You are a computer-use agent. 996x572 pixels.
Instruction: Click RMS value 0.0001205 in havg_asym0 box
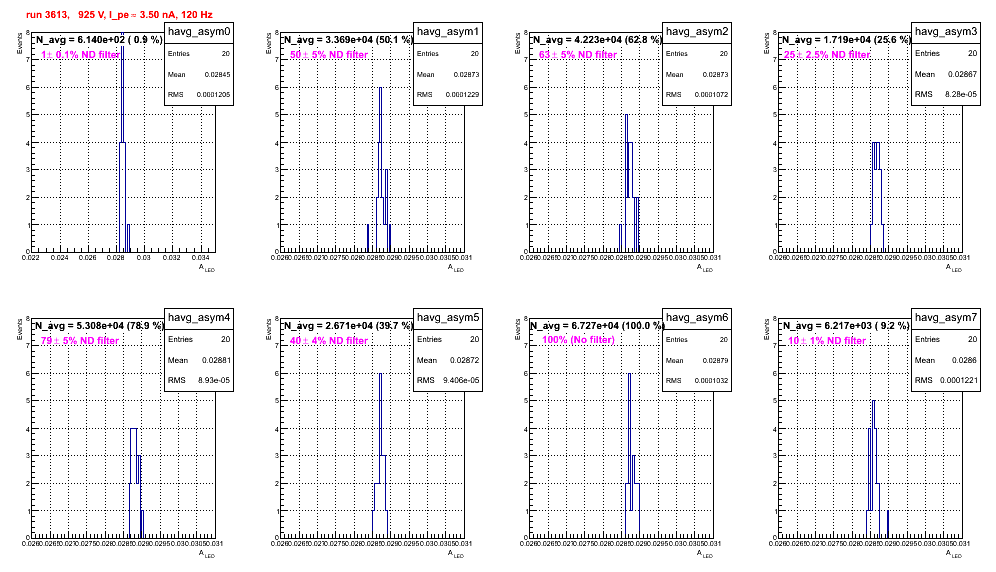213,94
